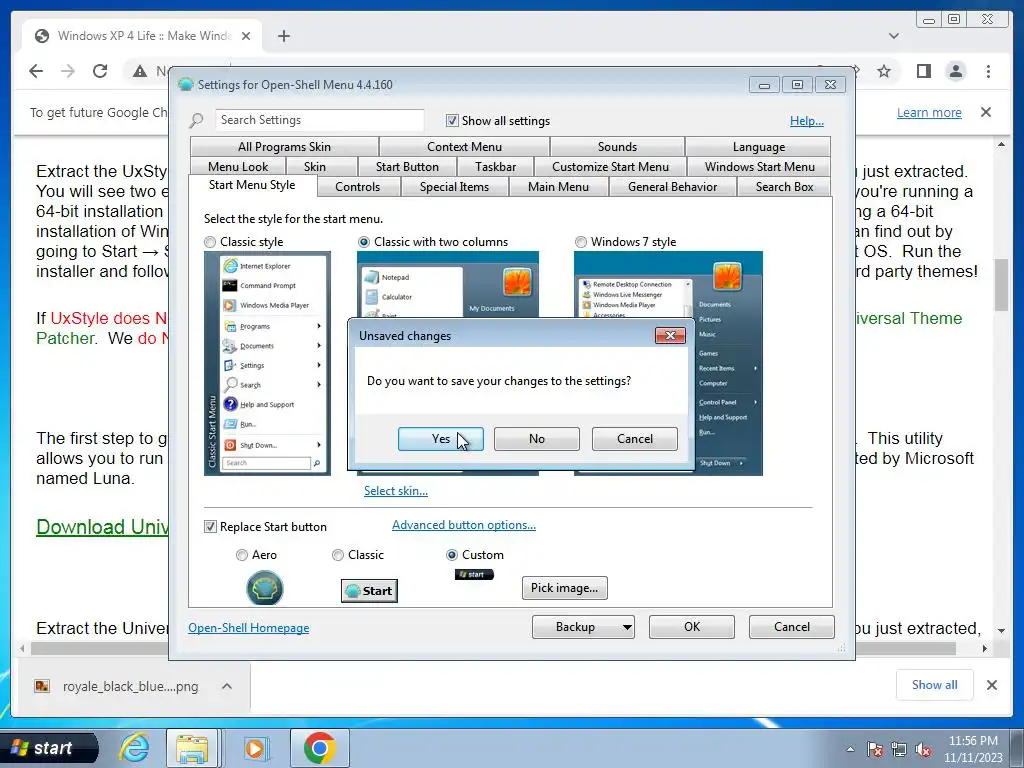Open Main Menu tab
Viewport: 1024px width, 768px height.
pyautogui.click(x=558, y=187)
